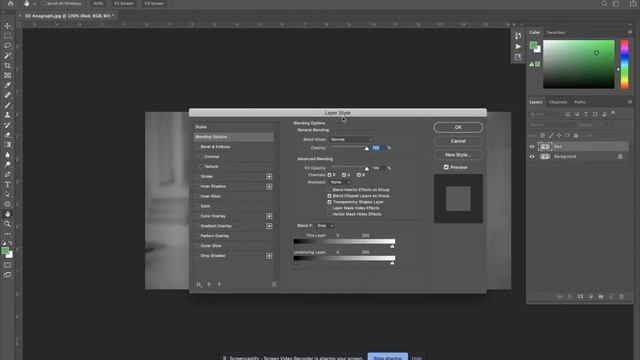Enable Blend Interior Effects as Group

click(329, 190)
